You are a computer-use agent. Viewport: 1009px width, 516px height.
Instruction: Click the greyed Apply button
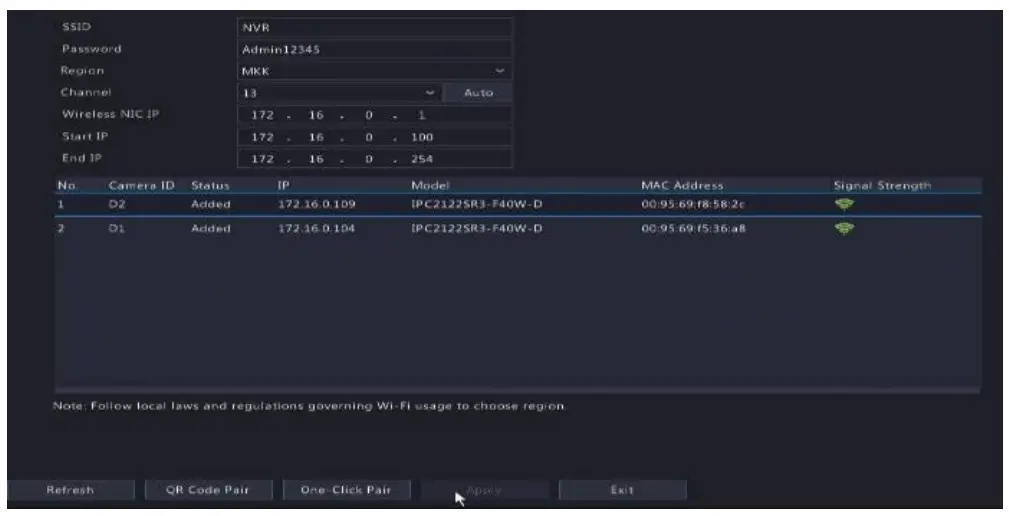[x=484, y=490]
